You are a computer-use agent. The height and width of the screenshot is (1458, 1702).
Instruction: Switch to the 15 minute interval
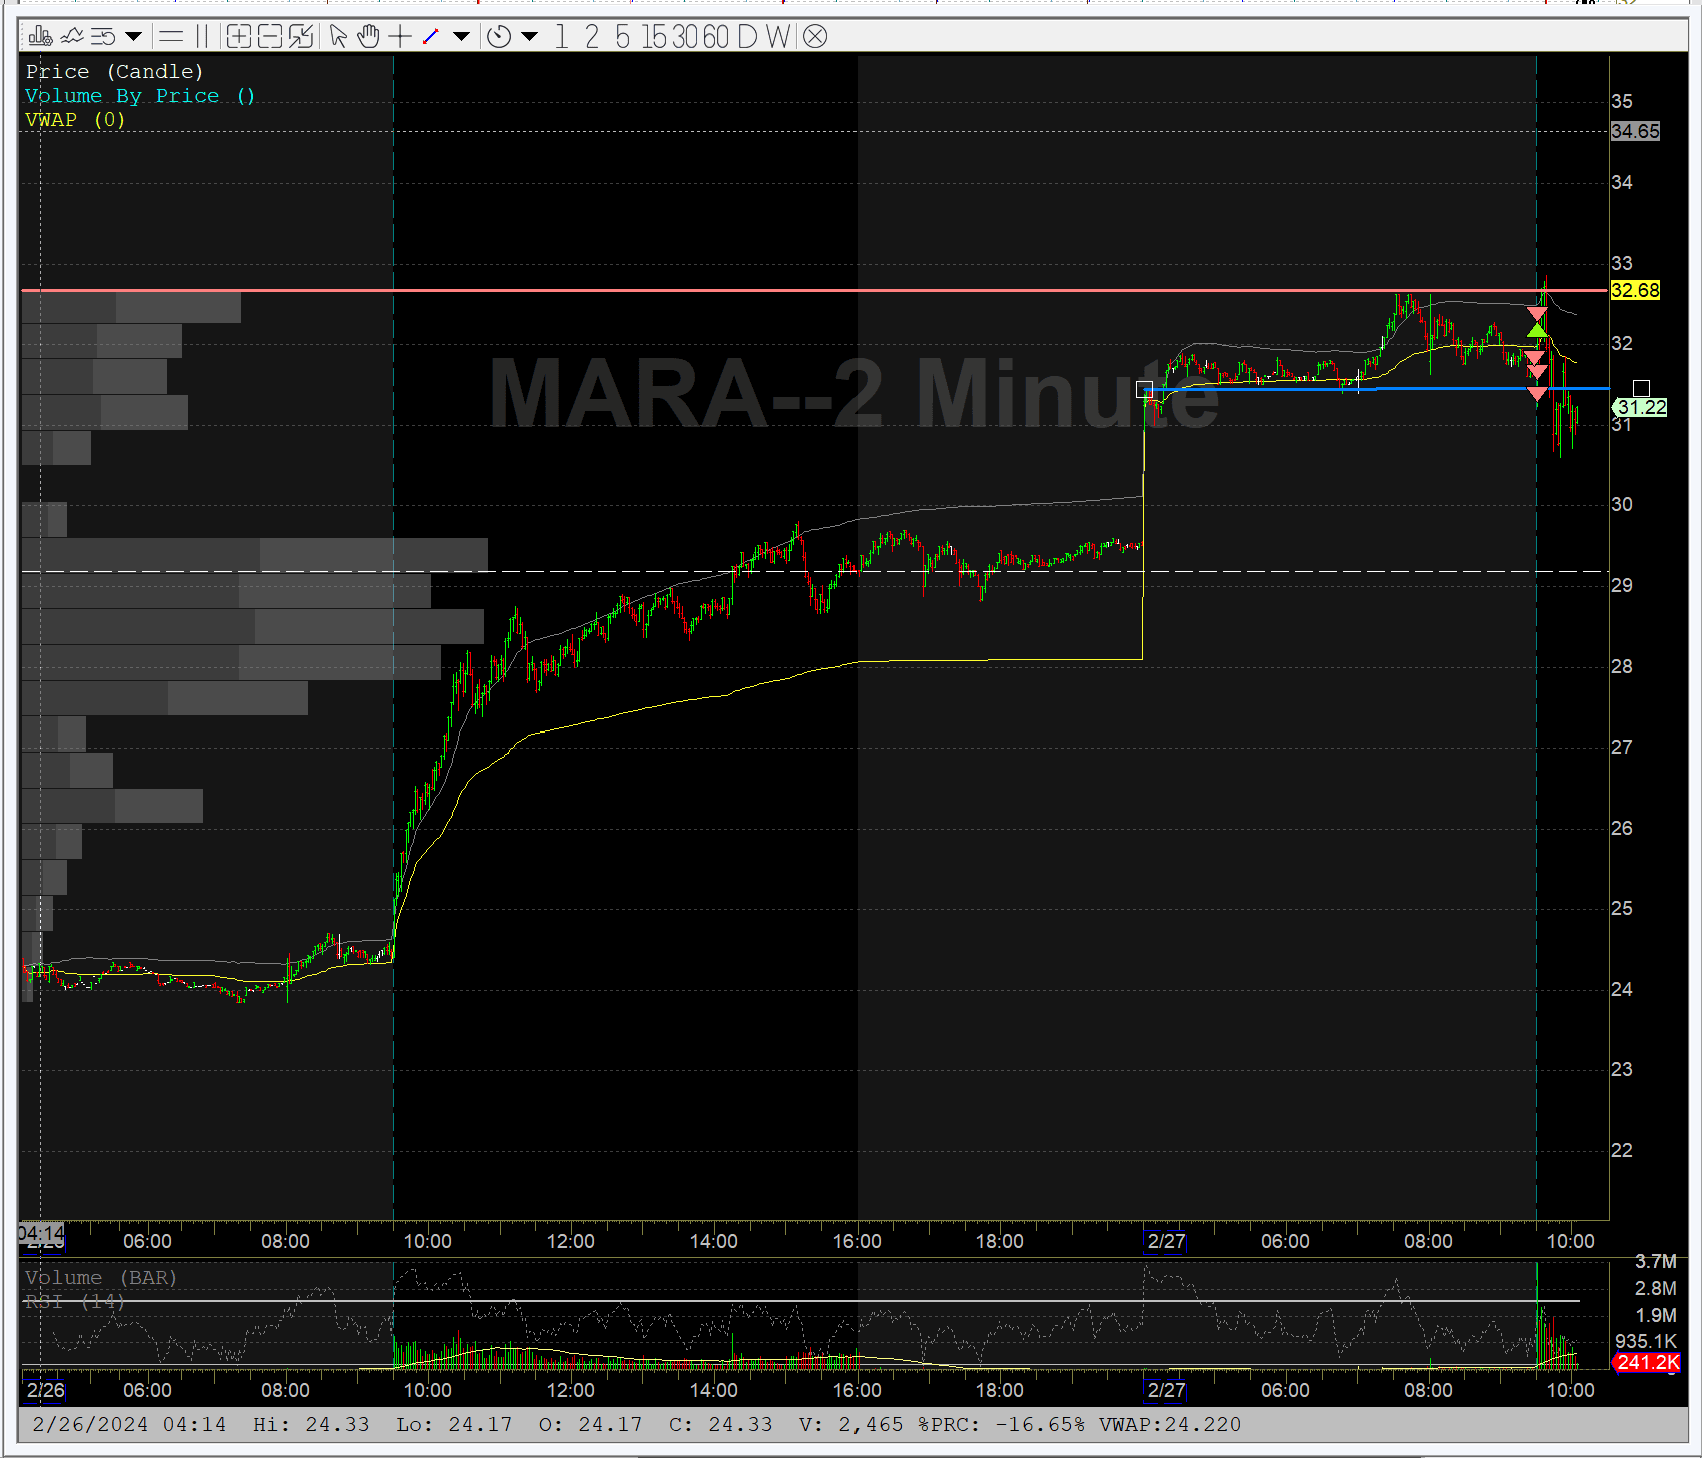point(654,37)
